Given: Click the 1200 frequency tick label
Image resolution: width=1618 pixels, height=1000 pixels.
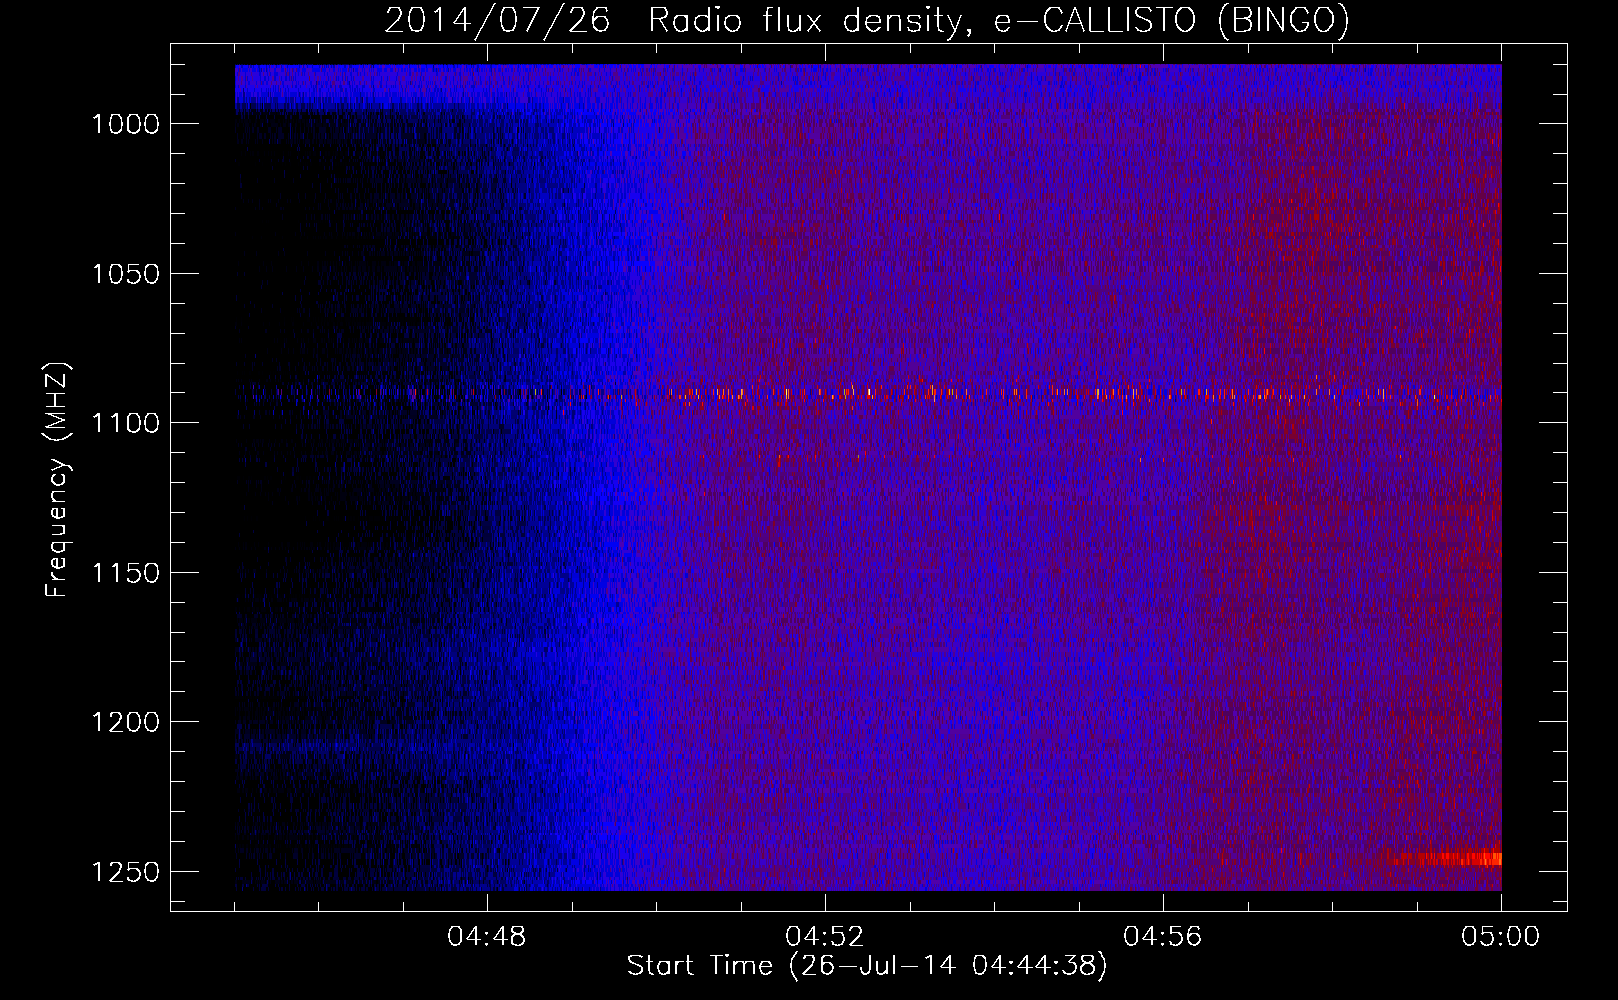Looking at the screenshot, I should click(x=126, y=722).
